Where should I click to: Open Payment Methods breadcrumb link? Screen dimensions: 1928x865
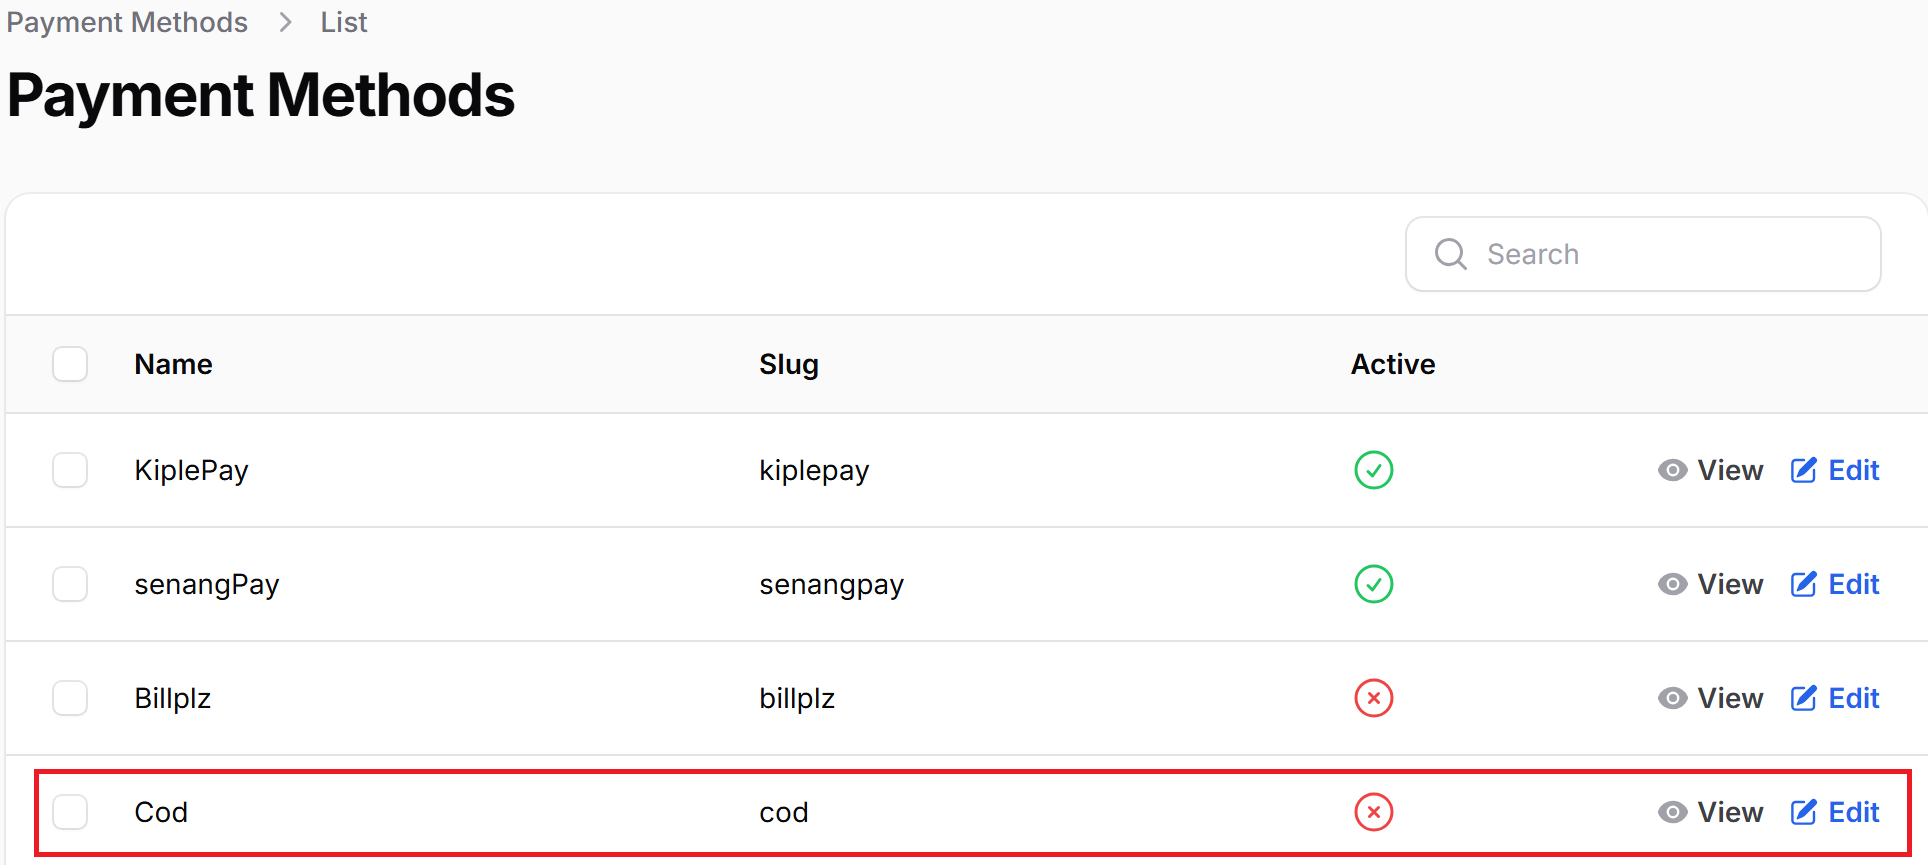pyautogui.click(x=127, y=22)
